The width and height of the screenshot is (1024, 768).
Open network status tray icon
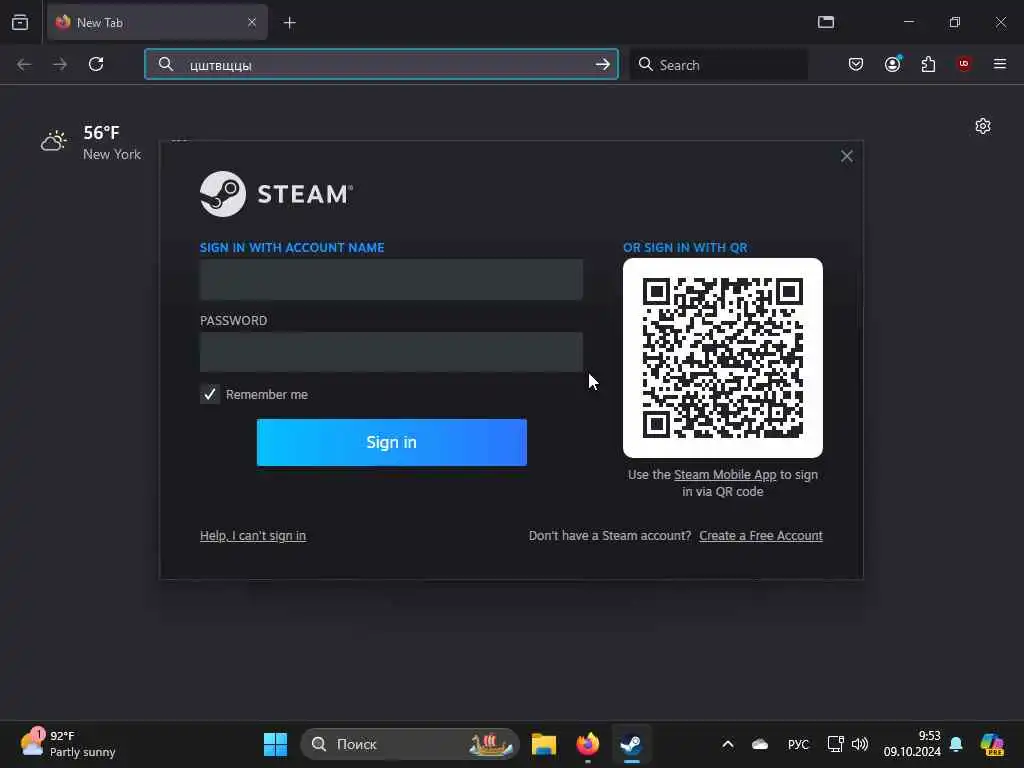point(835,744)
